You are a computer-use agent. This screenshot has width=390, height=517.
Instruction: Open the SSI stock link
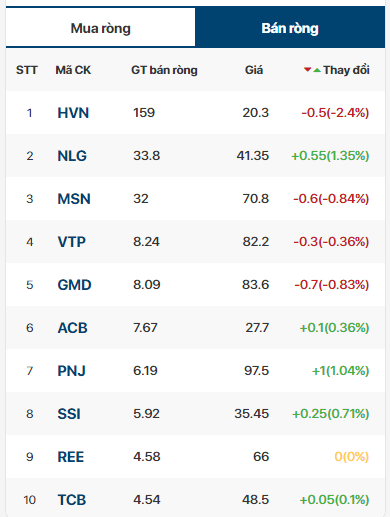69,414
